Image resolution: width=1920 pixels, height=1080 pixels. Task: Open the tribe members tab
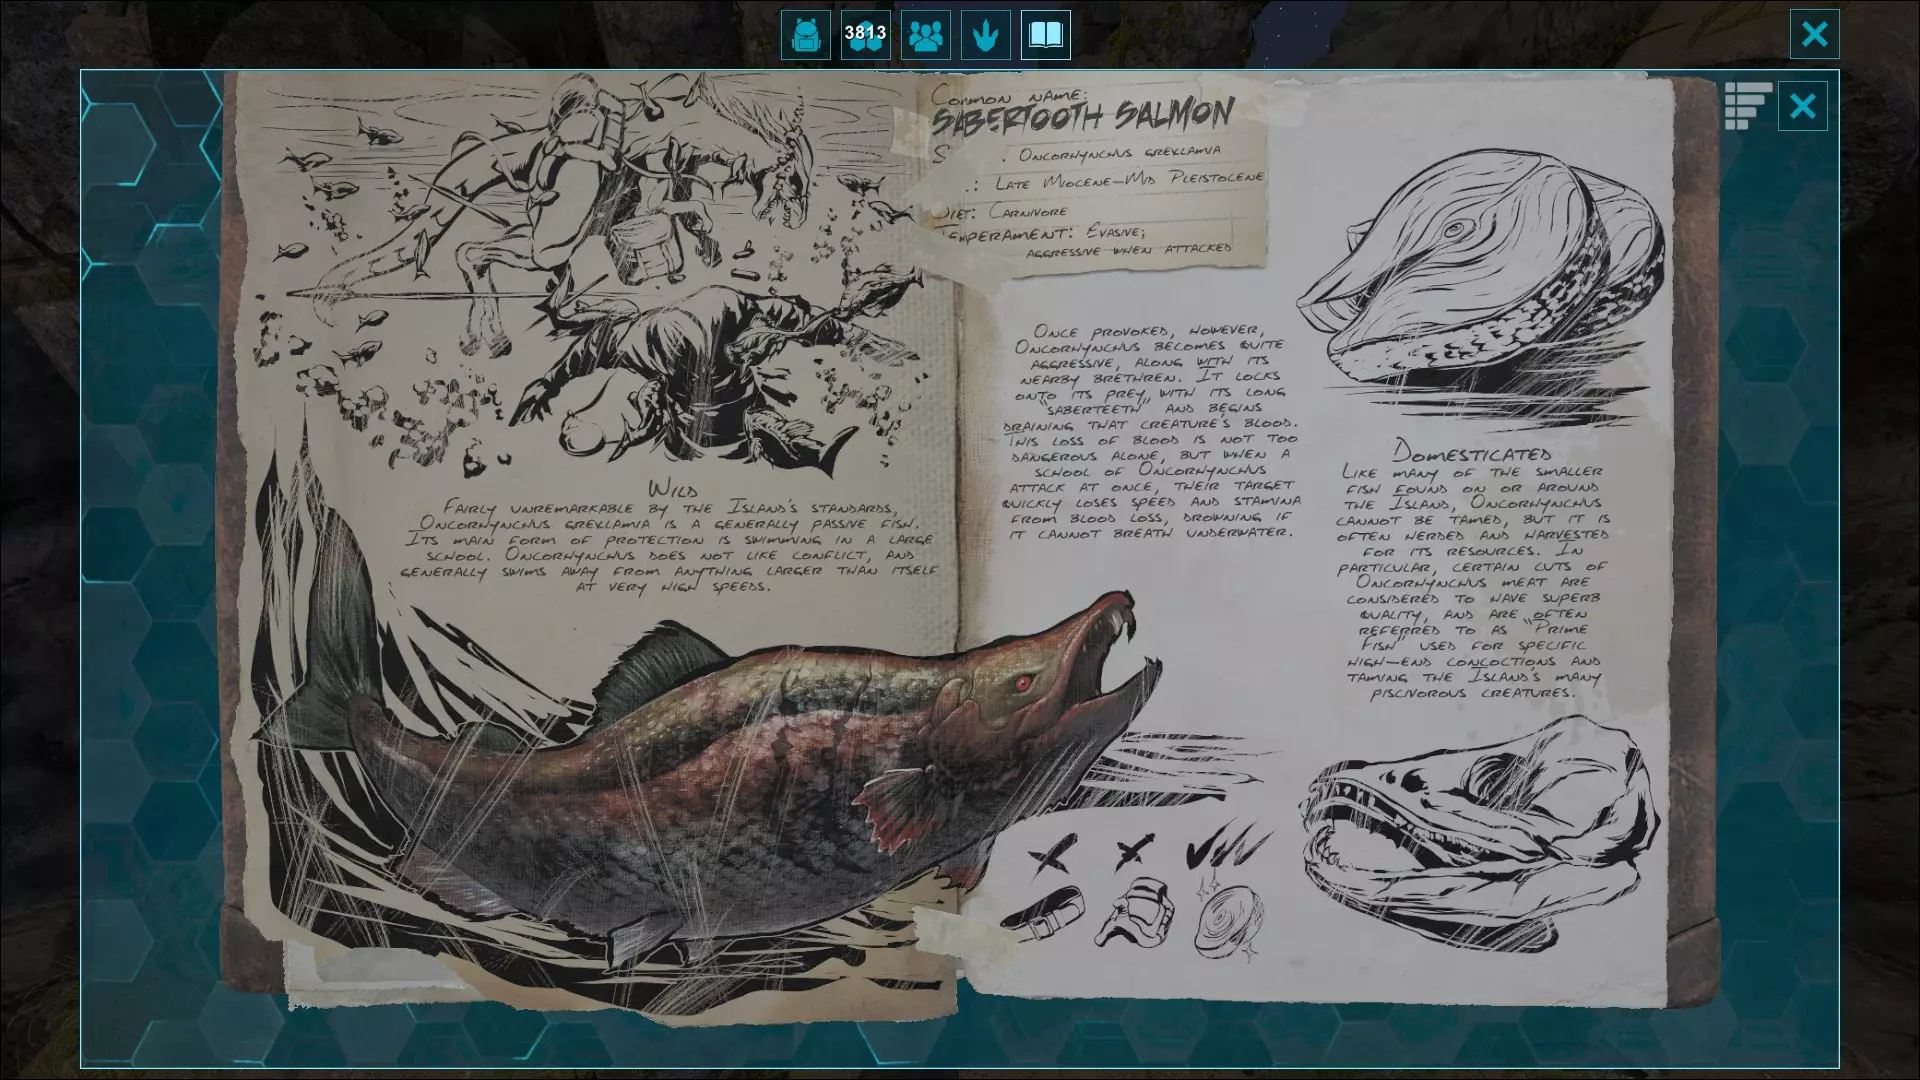(x=925, y=35)
